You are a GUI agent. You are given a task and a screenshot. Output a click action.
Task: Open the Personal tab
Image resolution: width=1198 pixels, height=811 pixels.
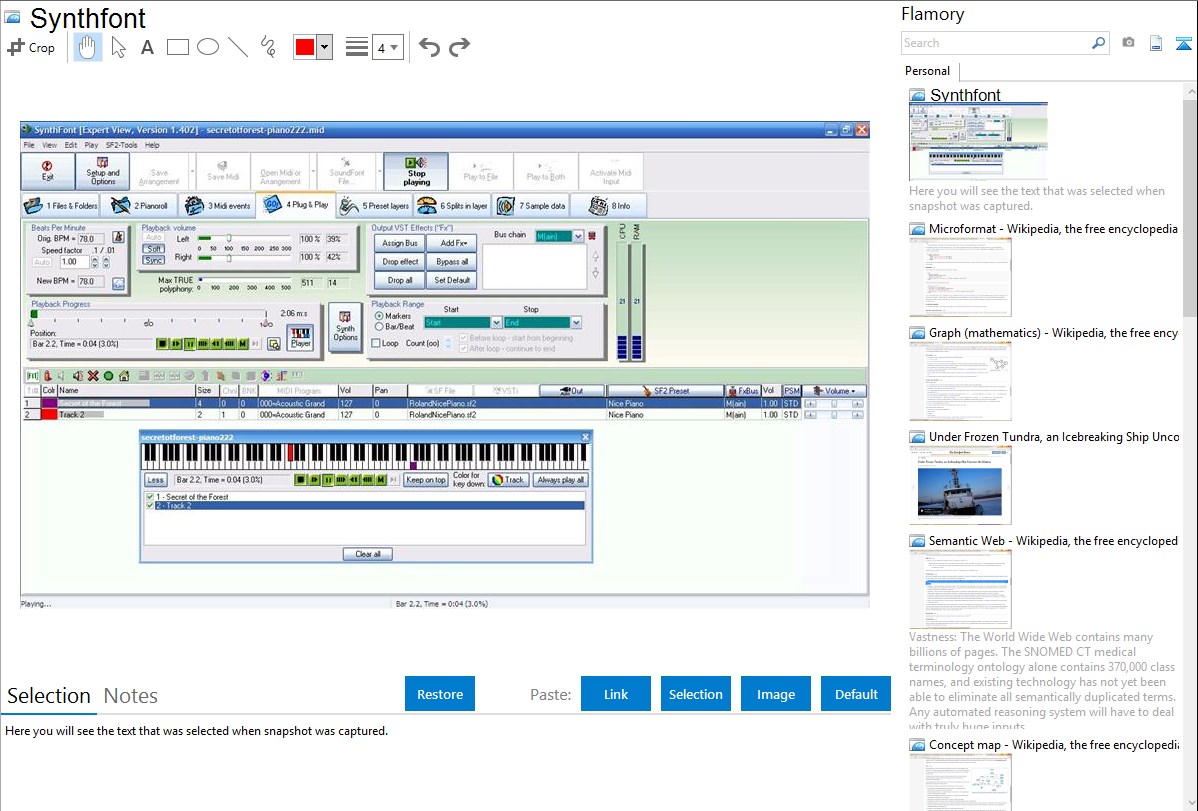pos(928,71)
